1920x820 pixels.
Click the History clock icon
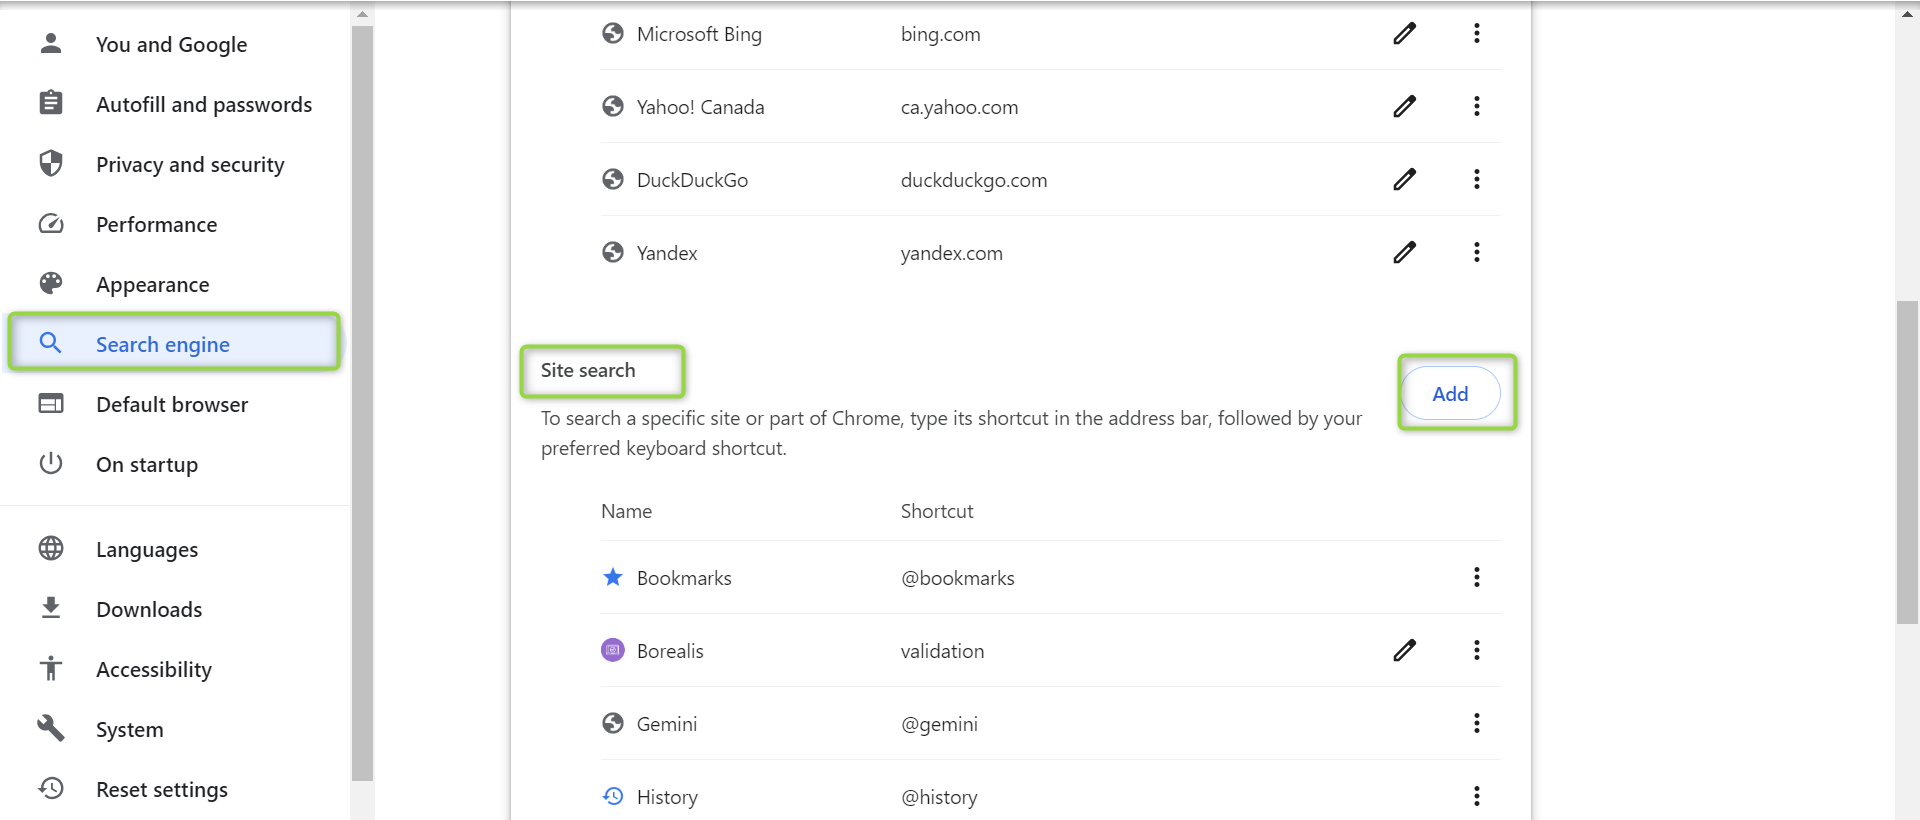[613, 796]
